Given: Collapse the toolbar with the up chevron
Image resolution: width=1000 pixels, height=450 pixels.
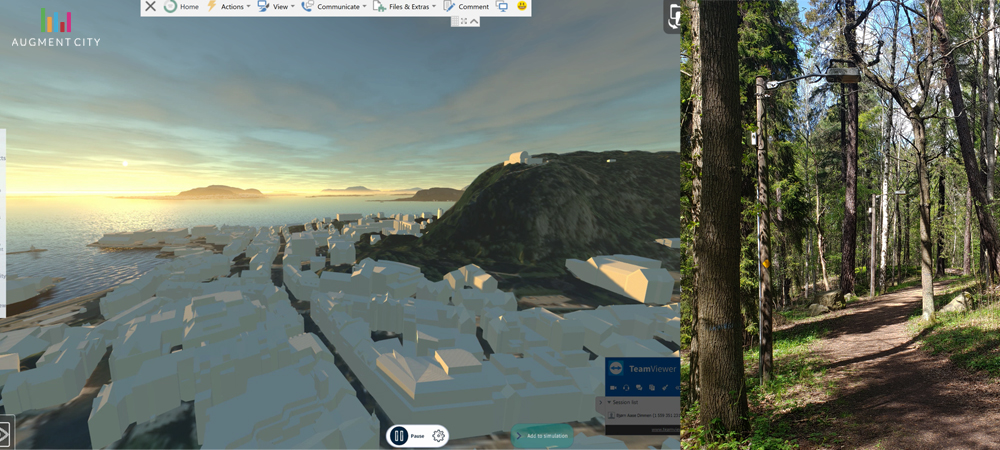Looking at the screenshot, I should pos(474,21).
